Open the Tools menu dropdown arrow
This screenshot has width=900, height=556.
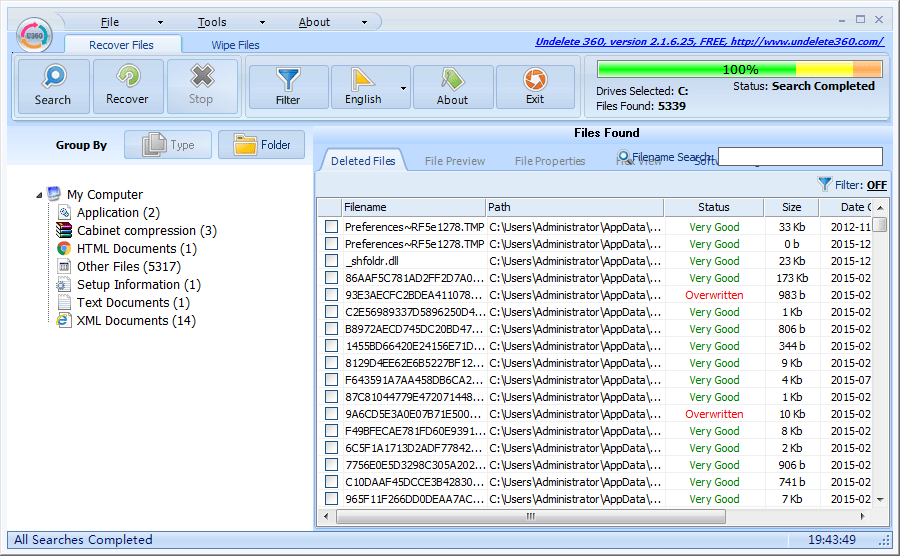click(262, 22)
